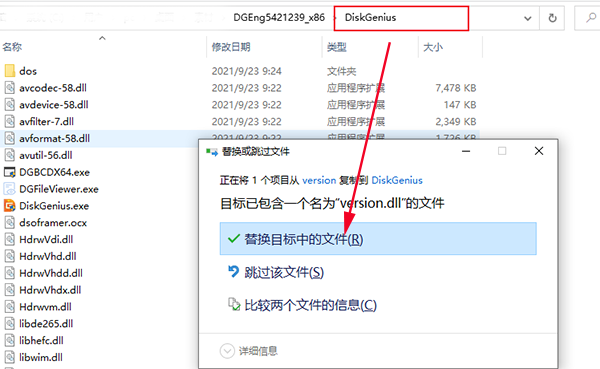Click the avformat-58.dll file icon
Viewport: 600px width, 369px height.
coord(10,138)
